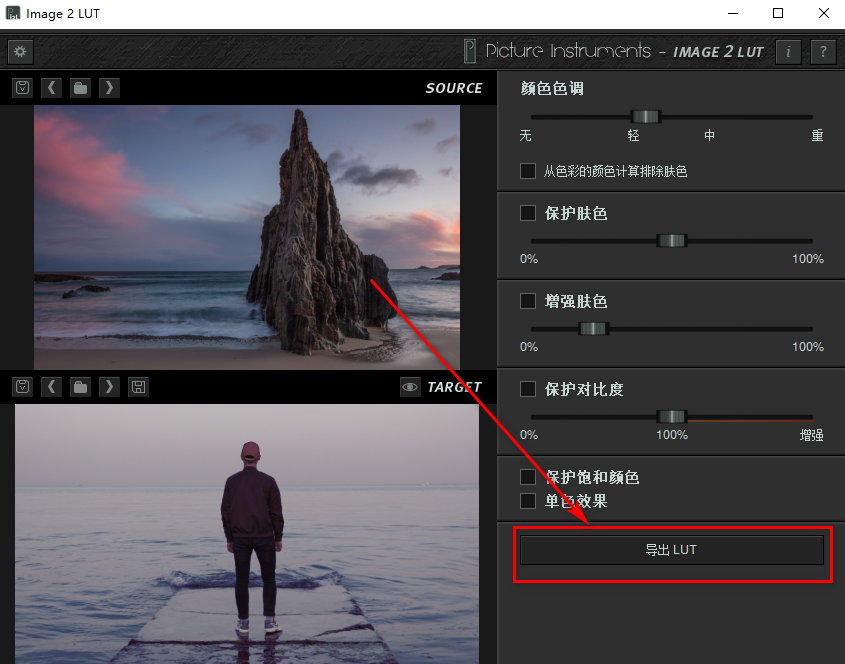This screenshot has width=845, height=664.
Task: Save target image with floppy disk icon
Action: [138, 386]
